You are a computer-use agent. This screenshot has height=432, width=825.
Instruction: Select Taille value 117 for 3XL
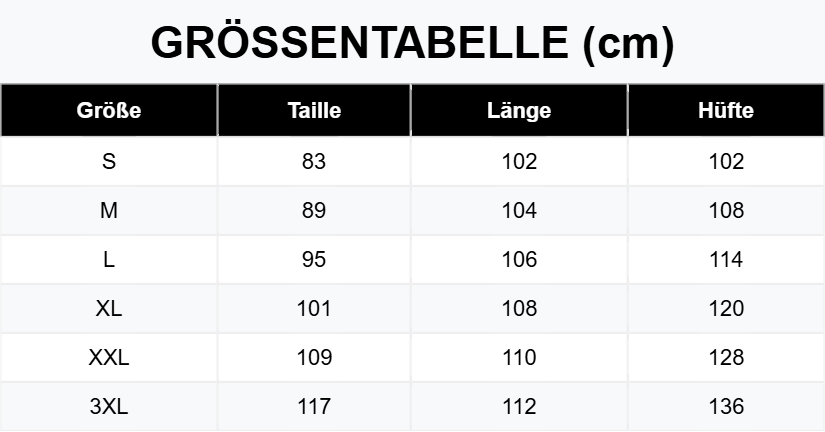point(314,406)
